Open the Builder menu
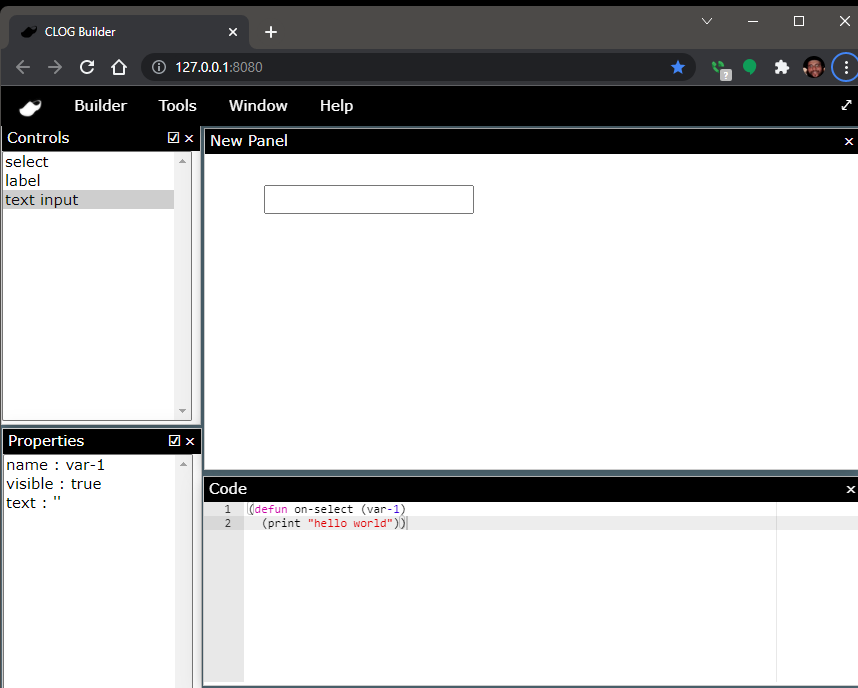 tap(100, 106)
